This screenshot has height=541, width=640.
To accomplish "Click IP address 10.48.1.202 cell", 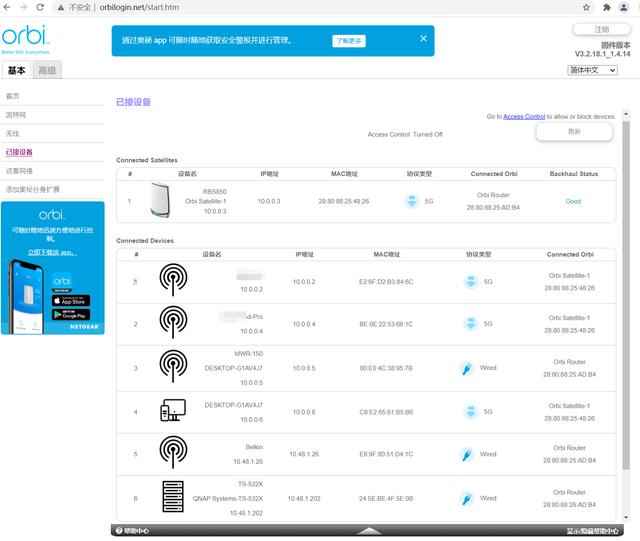I will [304, 499].
